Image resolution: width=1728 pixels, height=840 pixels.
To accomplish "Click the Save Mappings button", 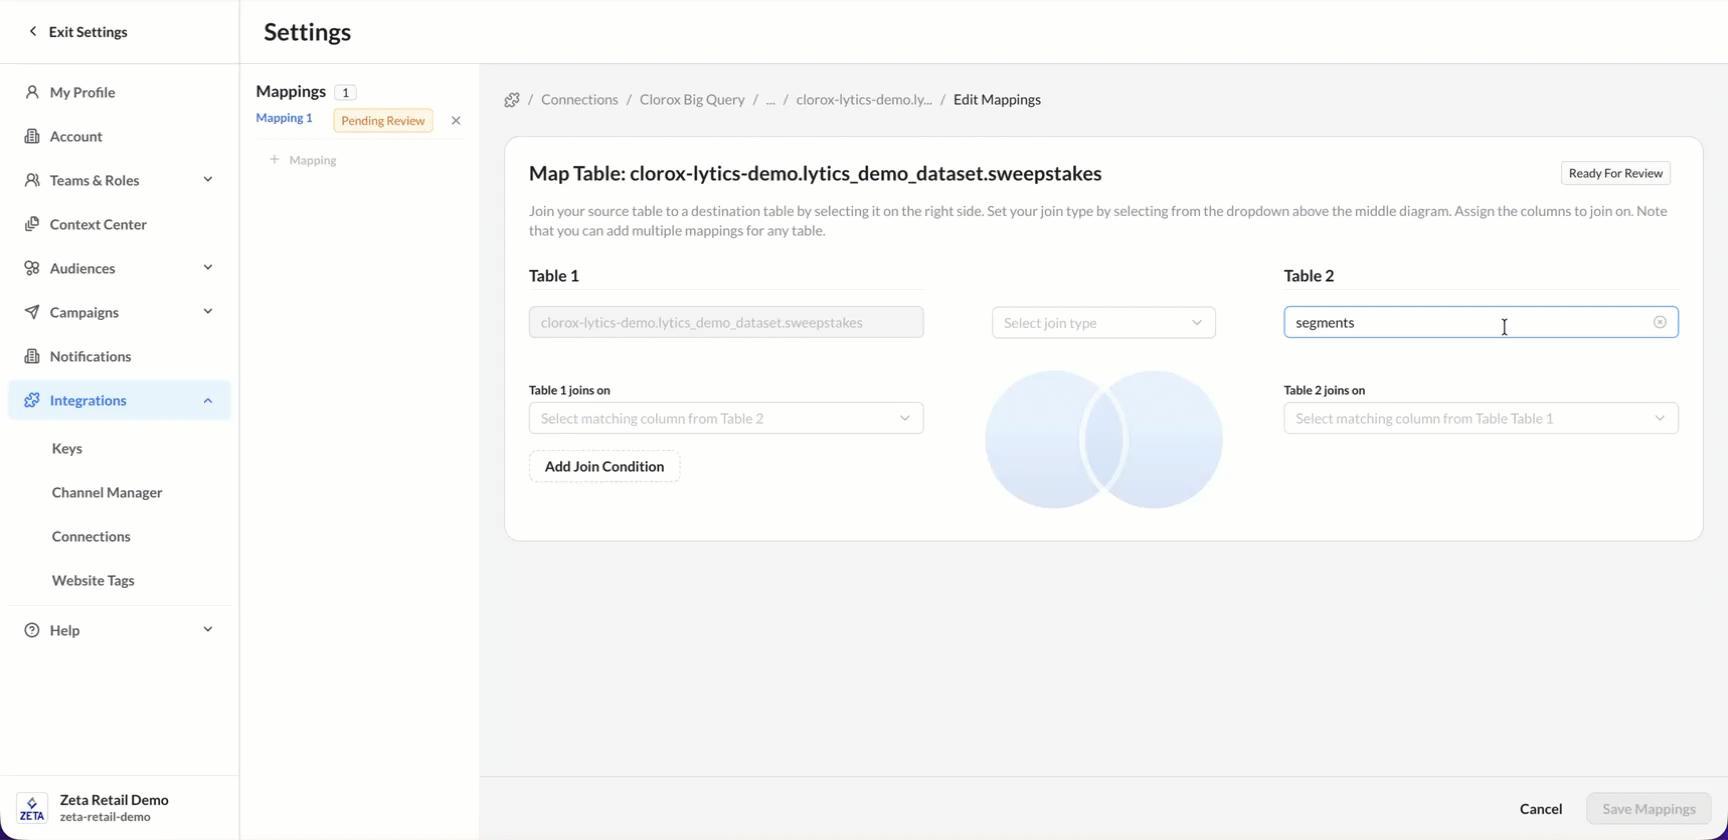I will pos(1649,809).
